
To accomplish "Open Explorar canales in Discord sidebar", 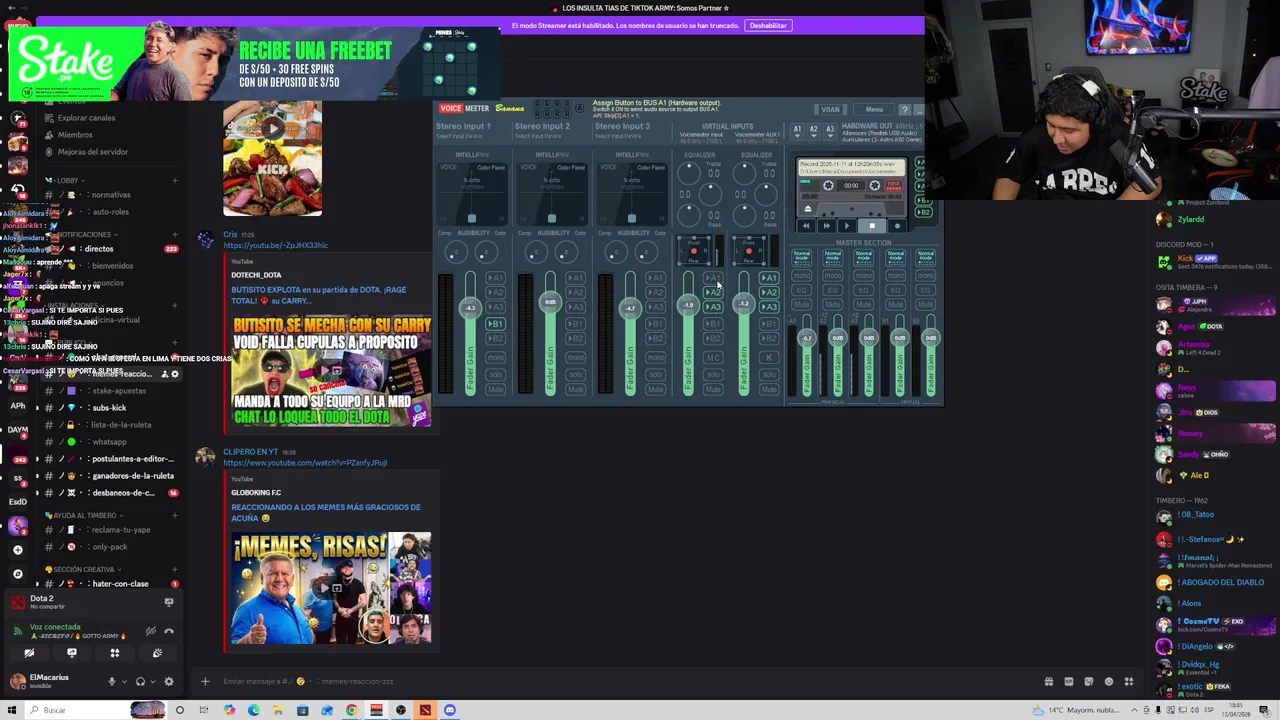I will [86, 118].
